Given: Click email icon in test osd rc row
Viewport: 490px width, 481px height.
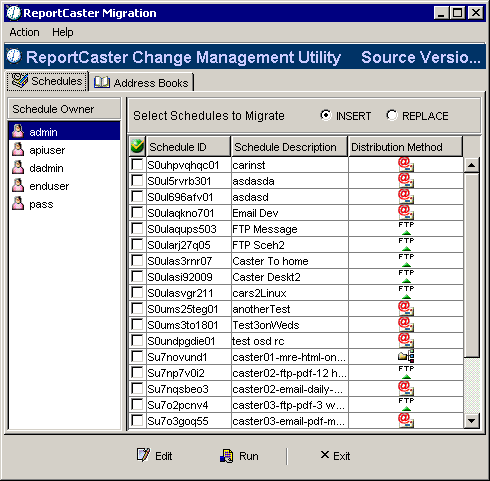Looking at the screenshot, I should (x=406, y=341).
